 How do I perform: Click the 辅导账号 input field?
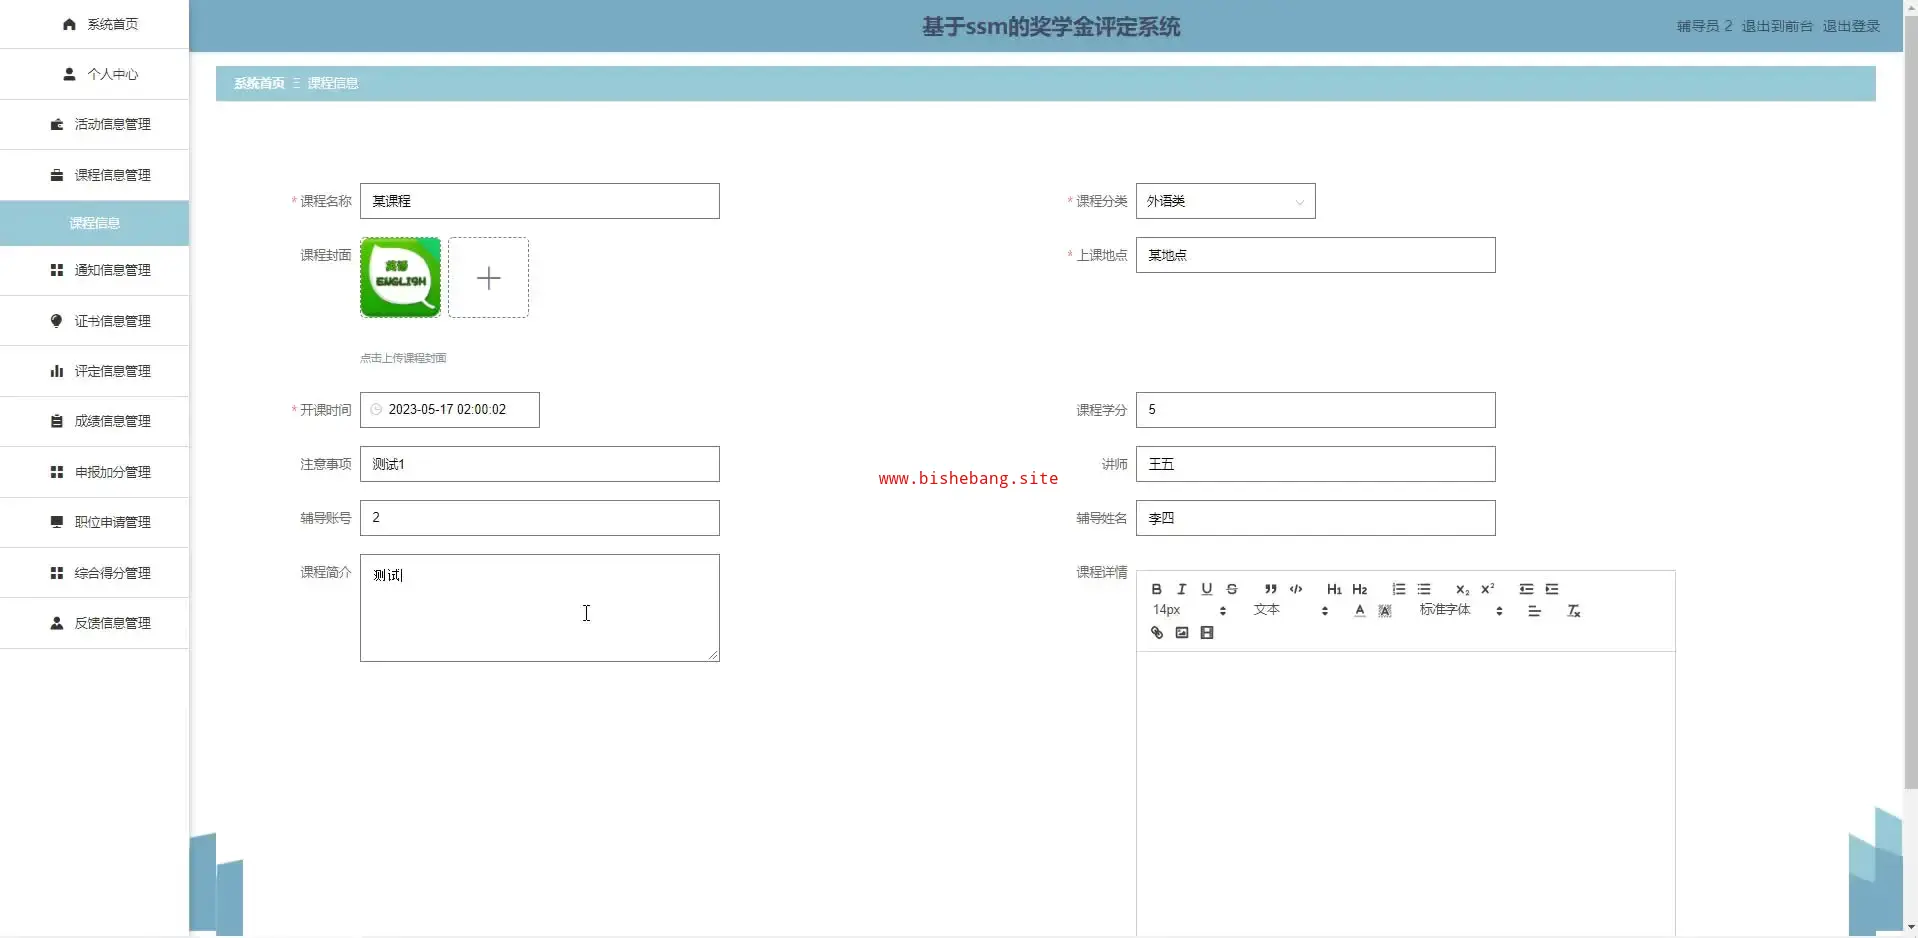(x=539, y=518)
